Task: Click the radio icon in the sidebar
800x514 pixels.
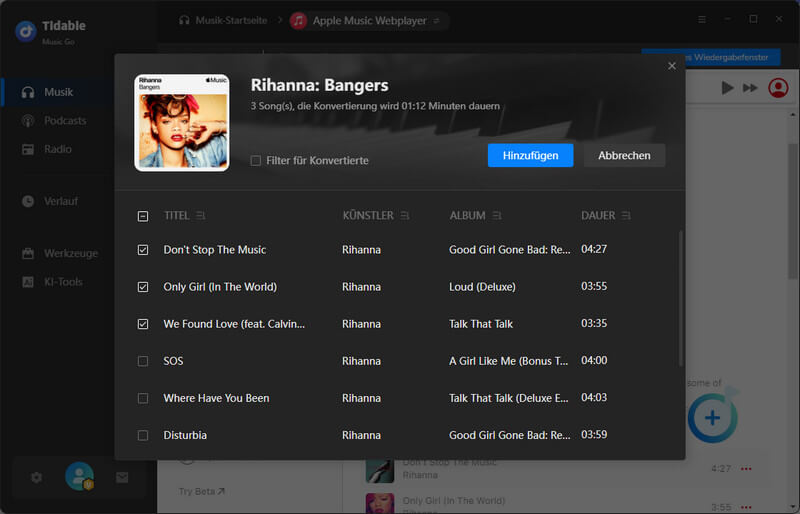Action: [x=28, y=150]
